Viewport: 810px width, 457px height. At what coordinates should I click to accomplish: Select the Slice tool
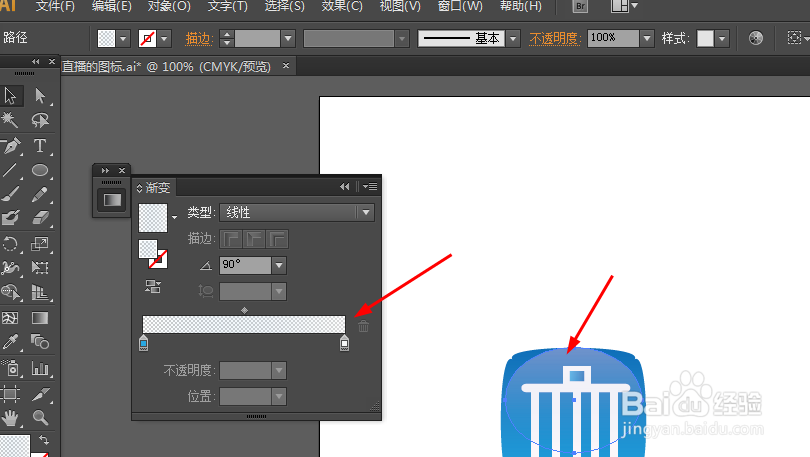(x=40, y=394)
